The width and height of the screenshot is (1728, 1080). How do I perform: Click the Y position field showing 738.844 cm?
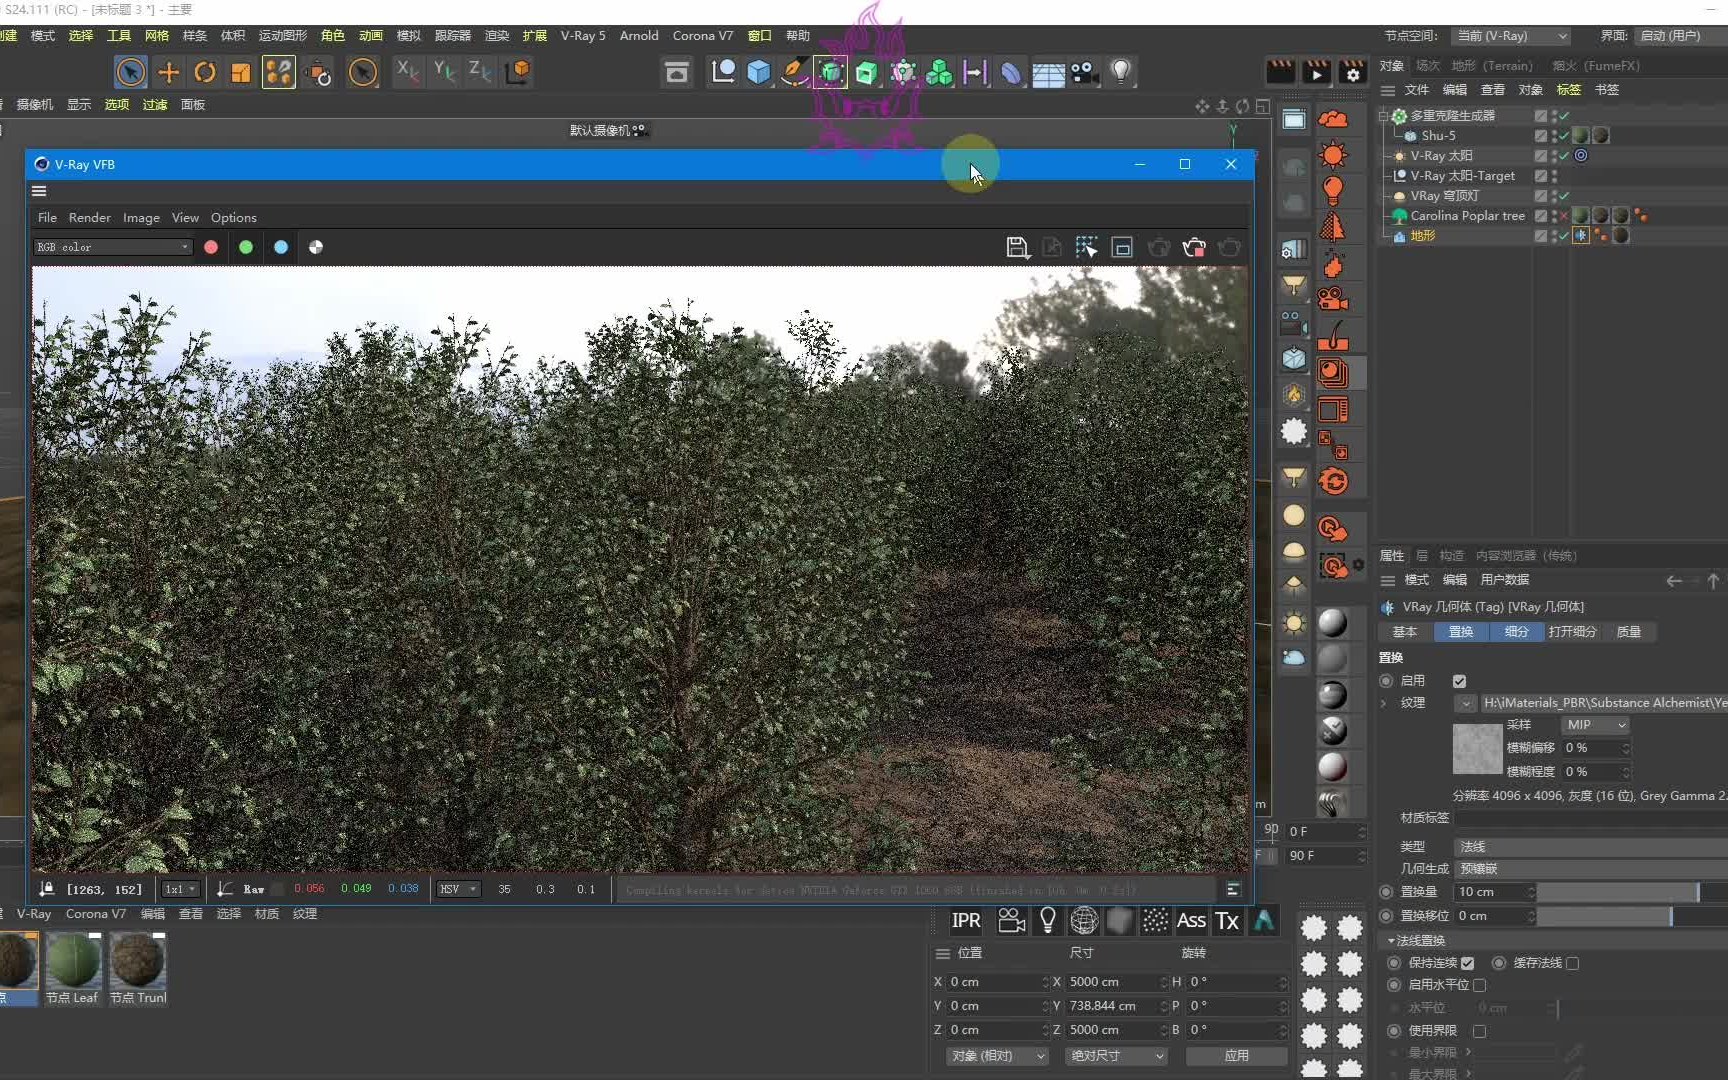pos(1110,1006)
